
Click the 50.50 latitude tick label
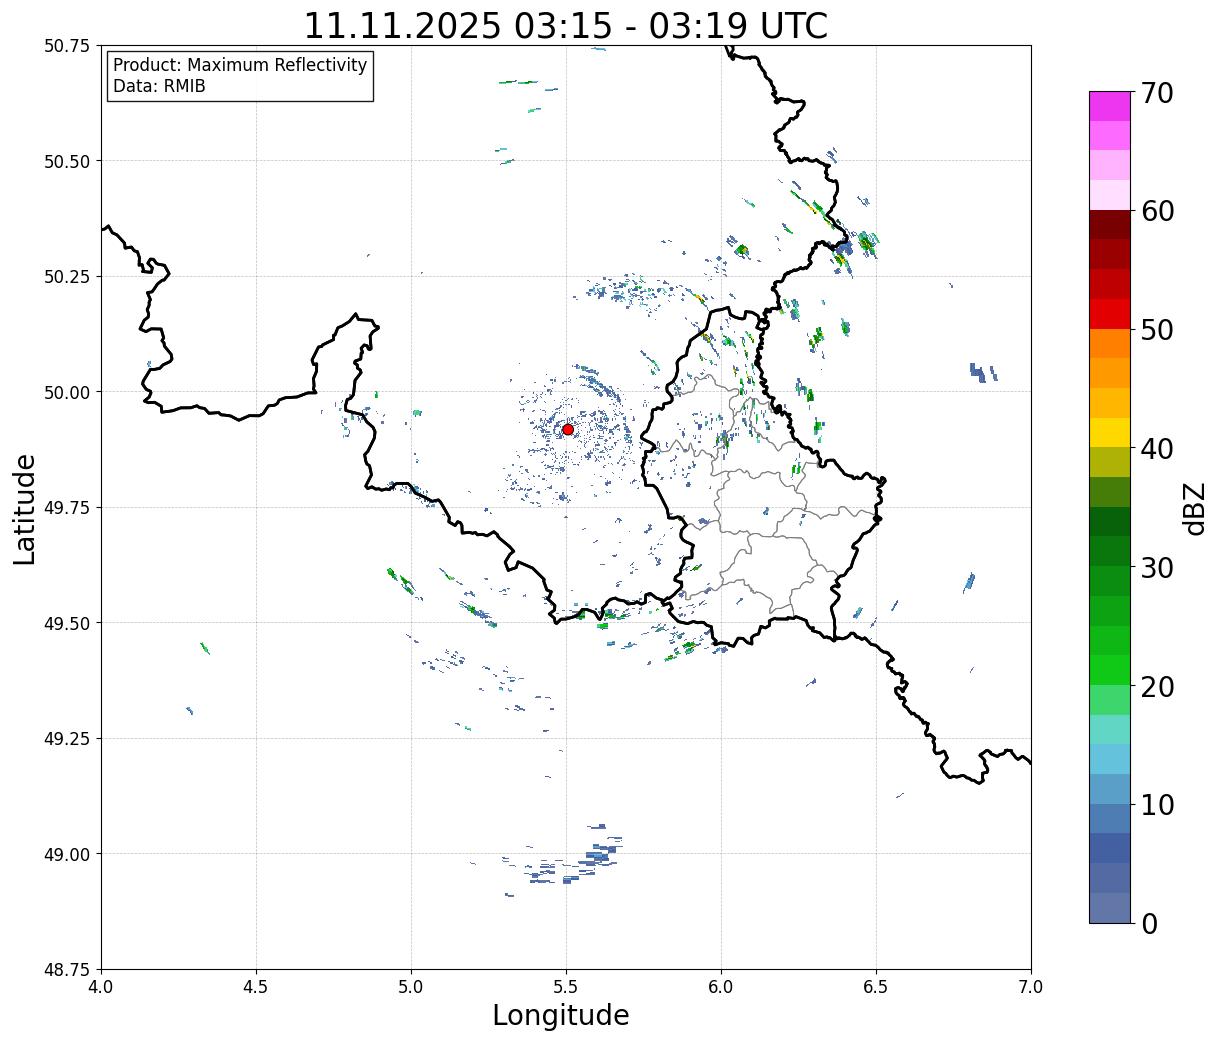66,161
